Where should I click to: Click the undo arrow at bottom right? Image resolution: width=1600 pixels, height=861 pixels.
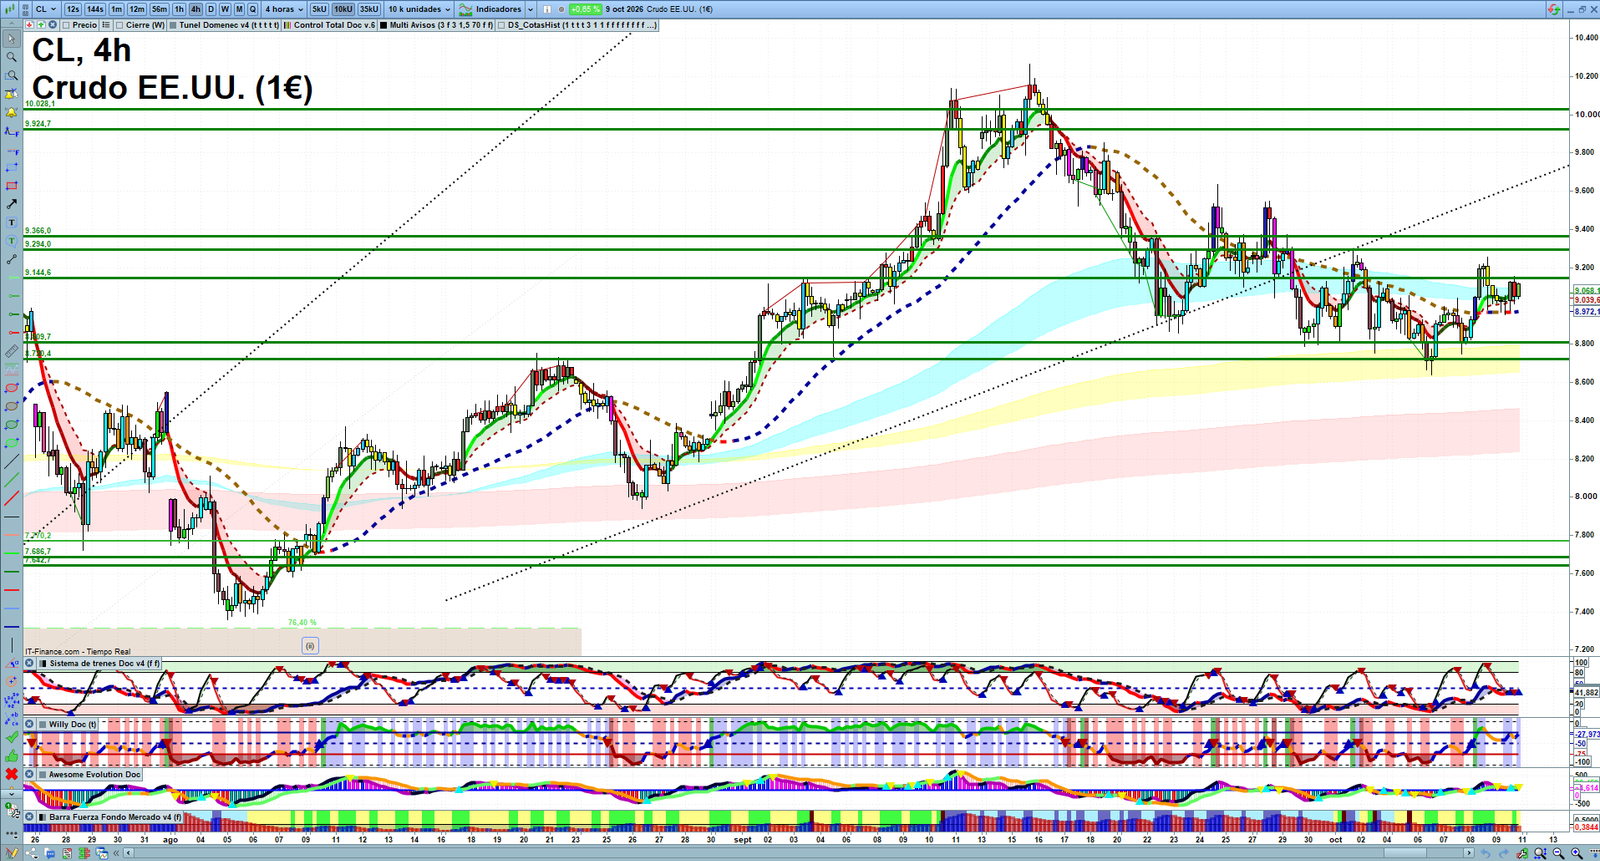click(1486, 853)
